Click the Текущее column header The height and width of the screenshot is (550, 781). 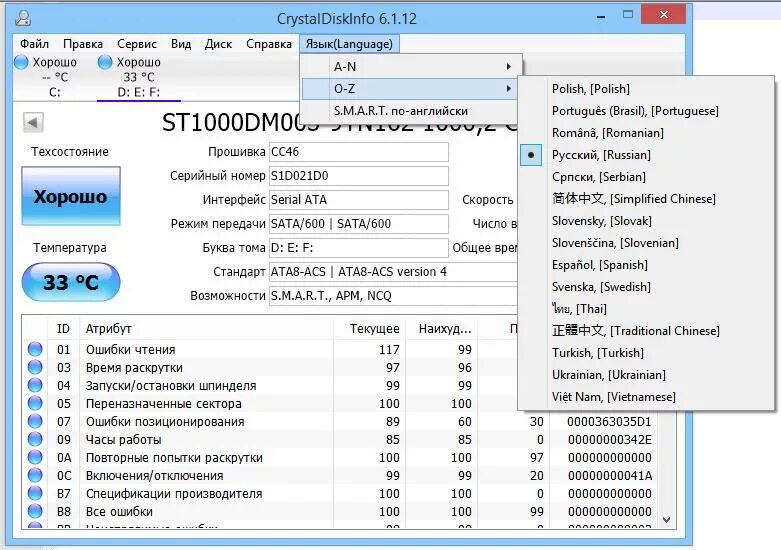tap(370, 329)
